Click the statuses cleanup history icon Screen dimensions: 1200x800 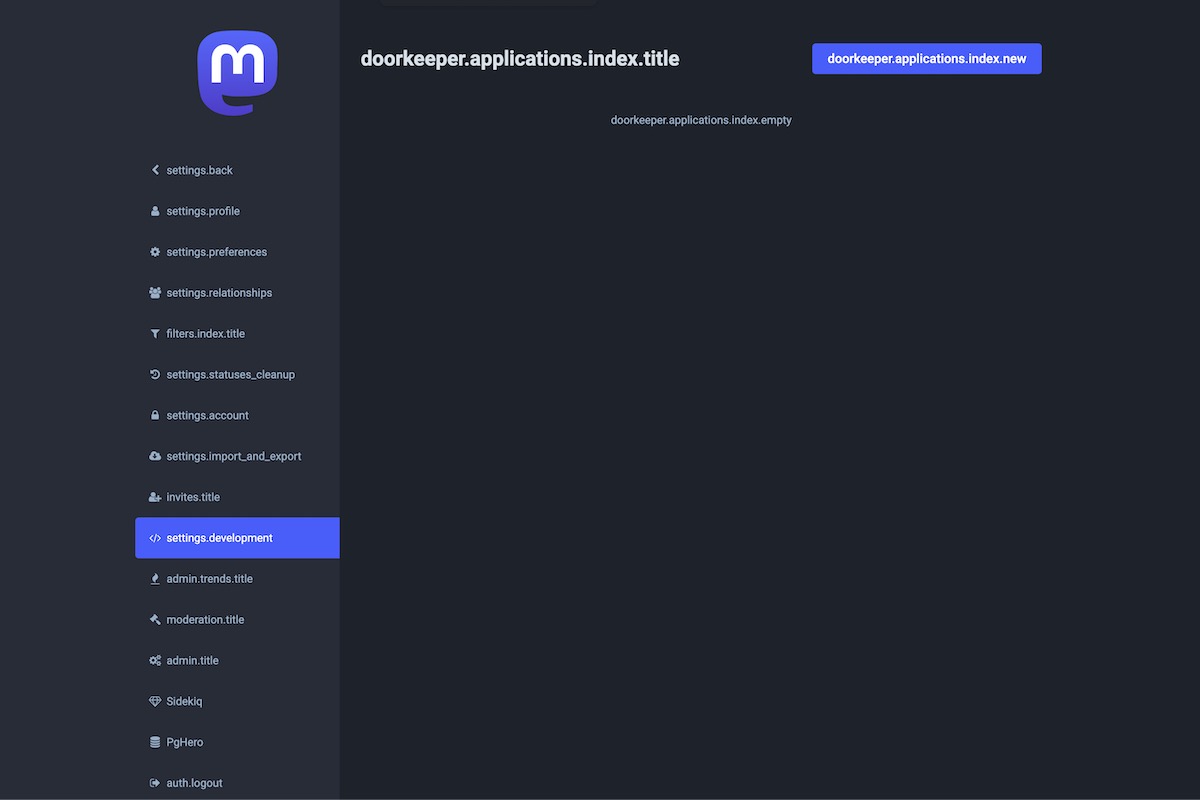(155, 375)
